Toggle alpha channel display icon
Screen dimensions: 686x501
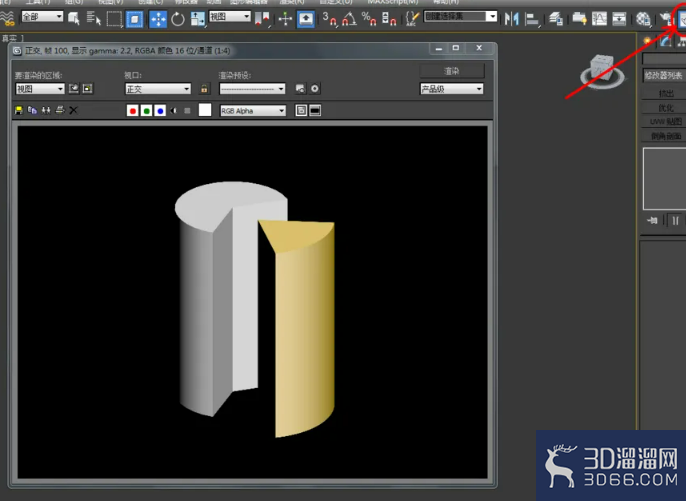coord(174,111)
